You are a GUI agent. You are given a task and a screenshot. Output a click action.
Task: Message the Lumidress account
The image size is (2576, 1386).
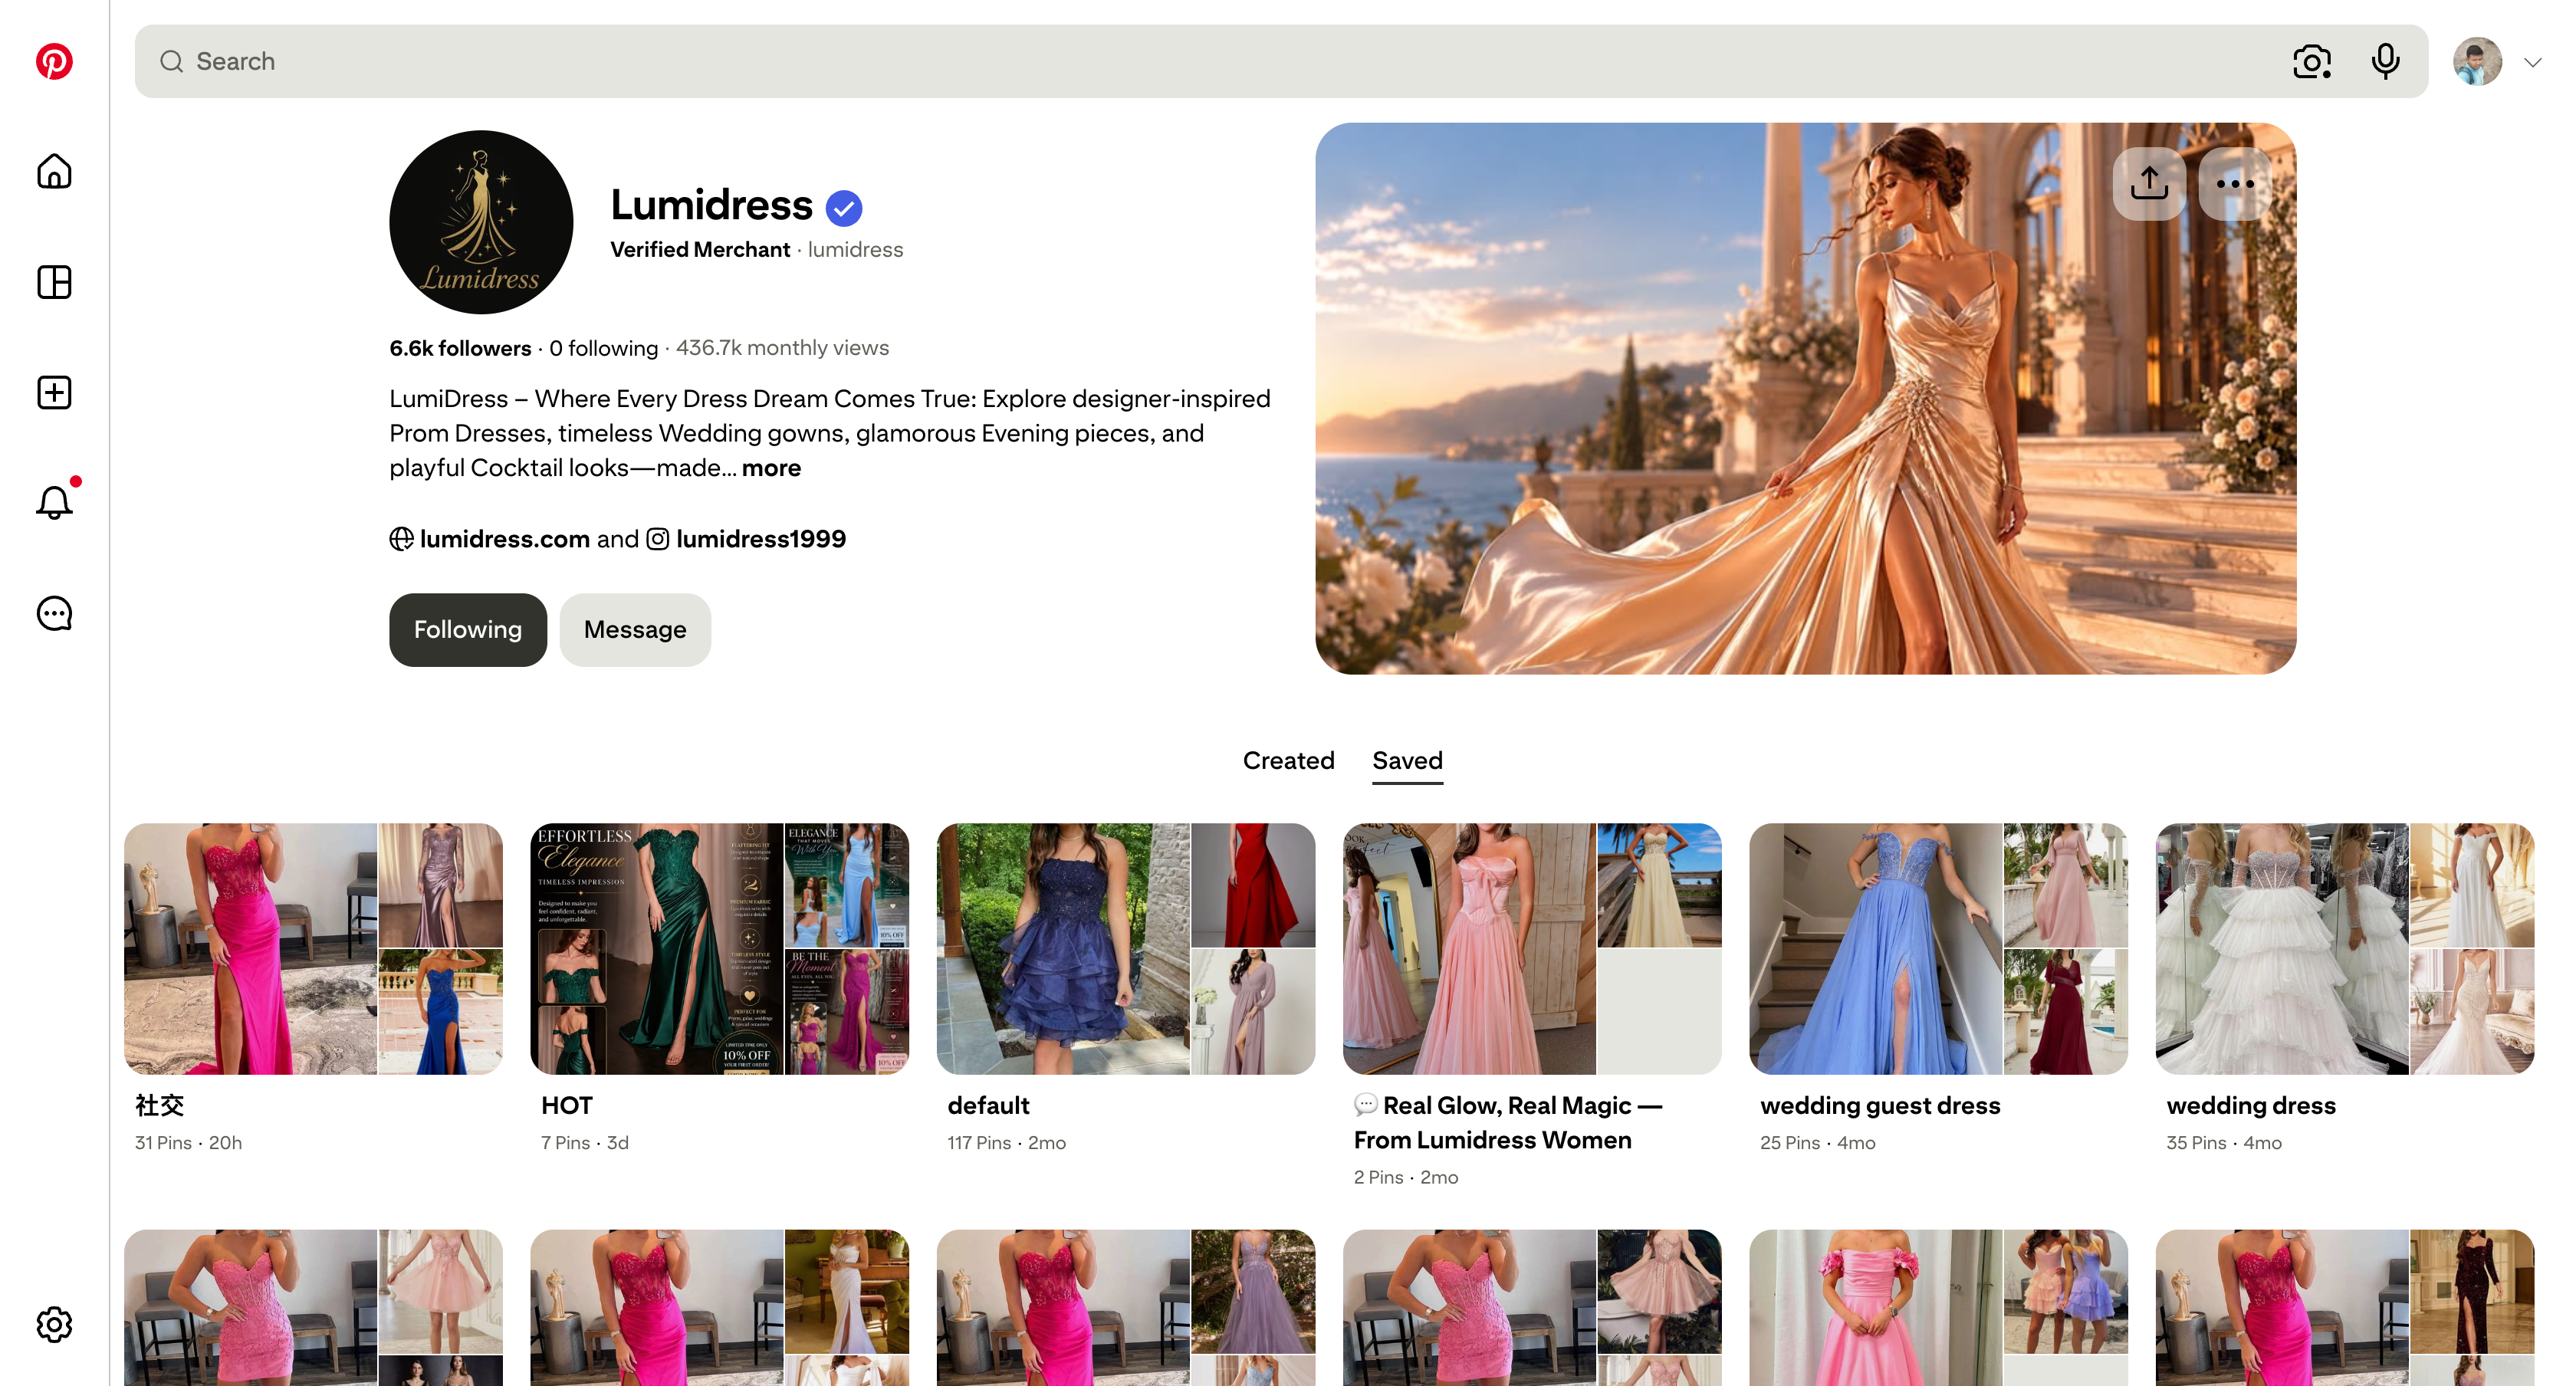635,630
